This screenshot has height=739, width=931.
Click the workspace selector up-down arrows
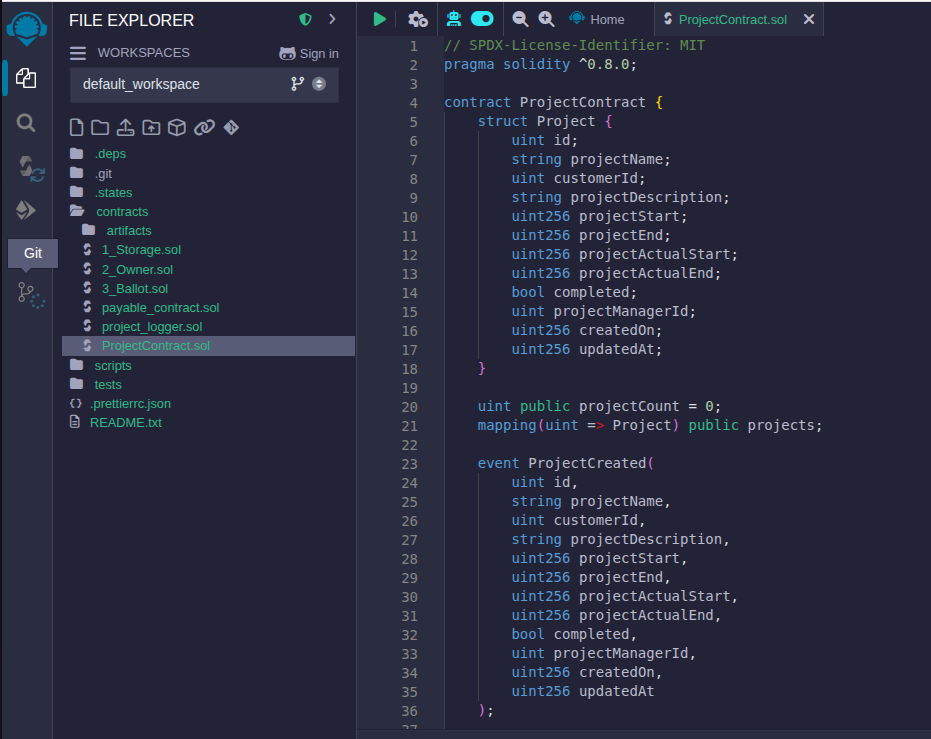coord(319,84)
